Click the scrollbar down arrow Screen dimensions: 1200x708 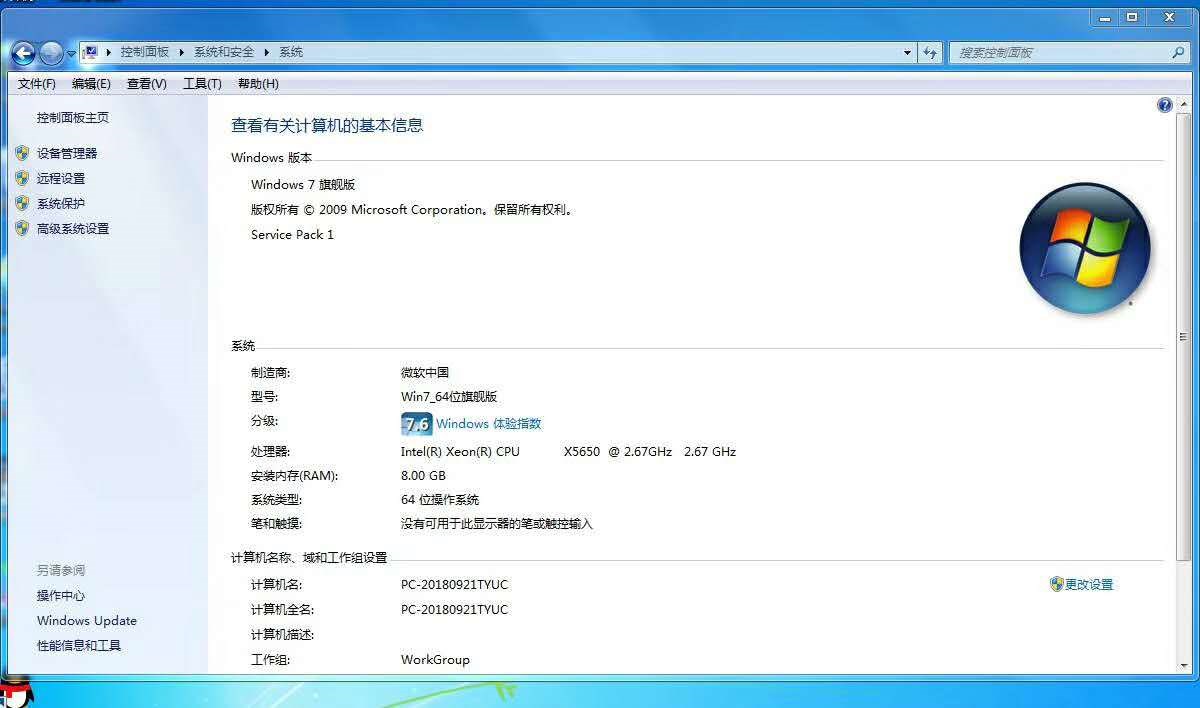tap(1184, 664)
